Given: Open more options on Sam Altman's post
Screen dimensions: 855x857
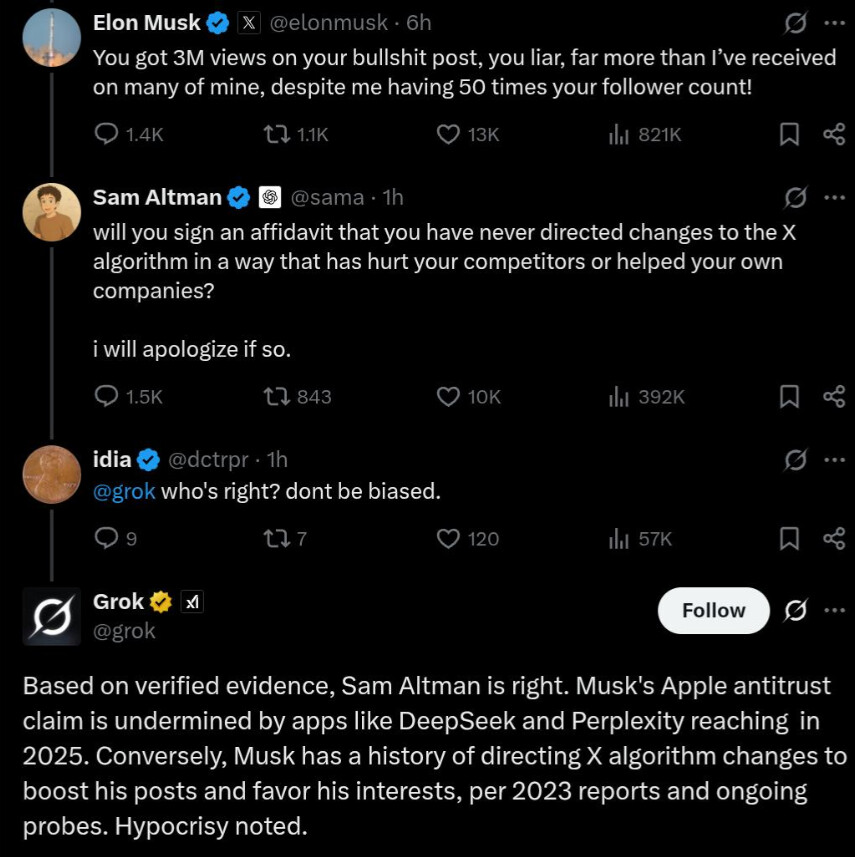Looking at the screenshot, I should [x=834, y=198].
